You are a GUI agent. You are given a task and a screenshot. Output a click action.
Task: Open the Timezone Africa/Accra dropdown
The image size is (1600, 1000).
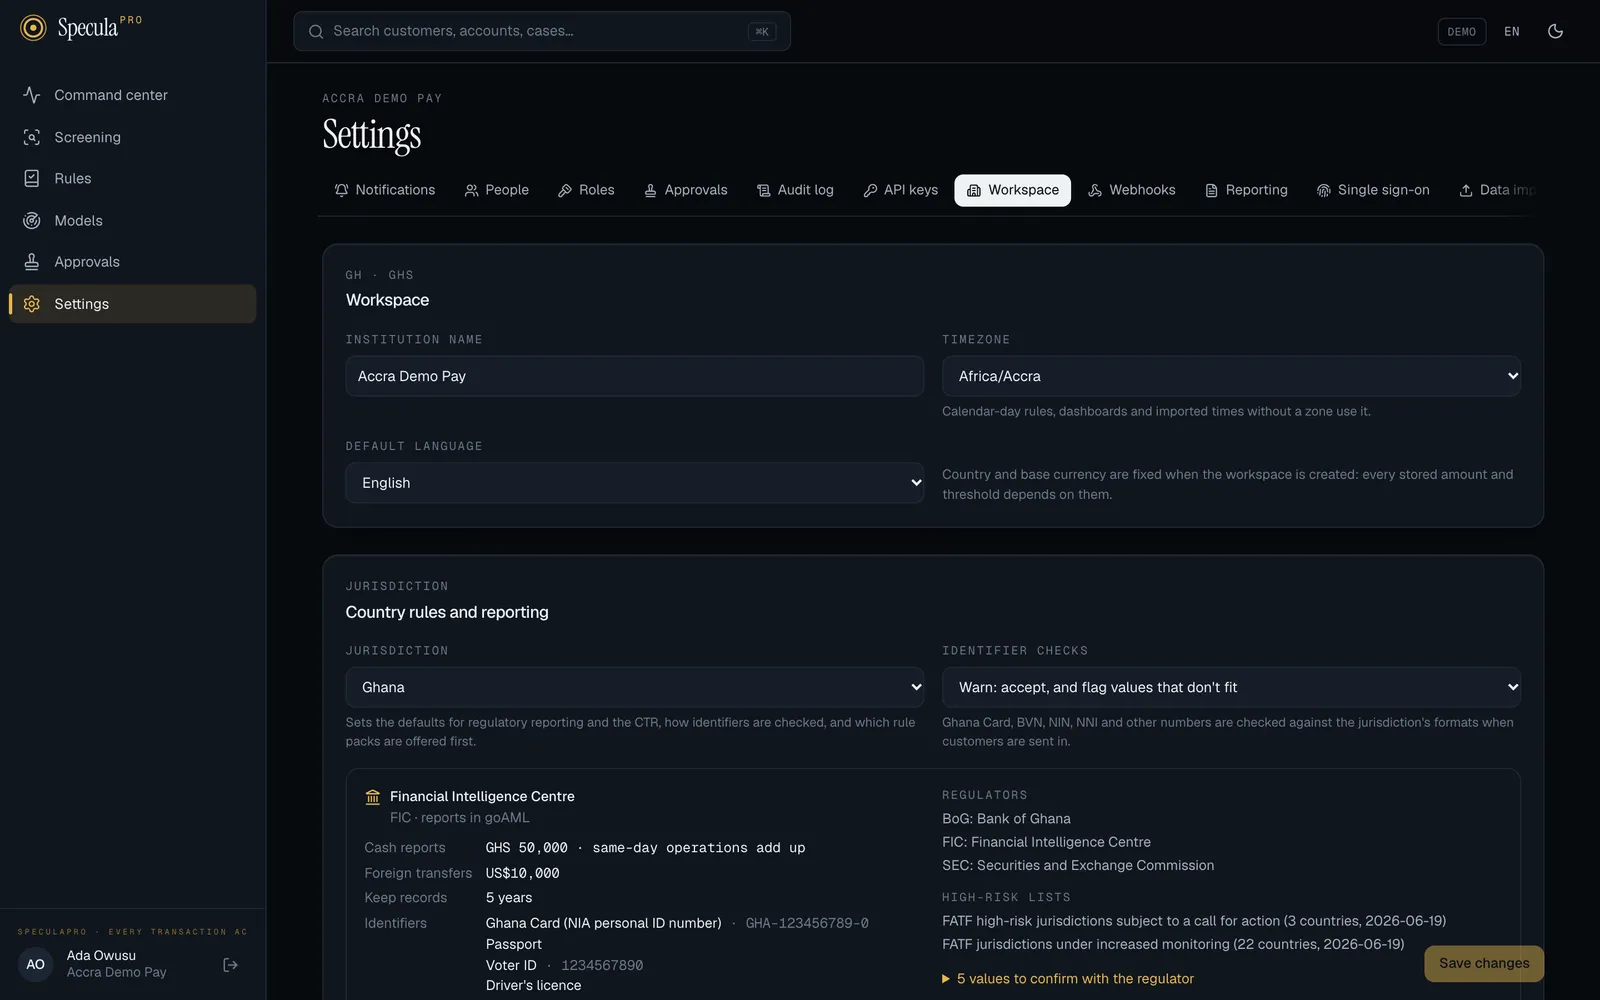pyautogui.click(x=1231, y=376)
